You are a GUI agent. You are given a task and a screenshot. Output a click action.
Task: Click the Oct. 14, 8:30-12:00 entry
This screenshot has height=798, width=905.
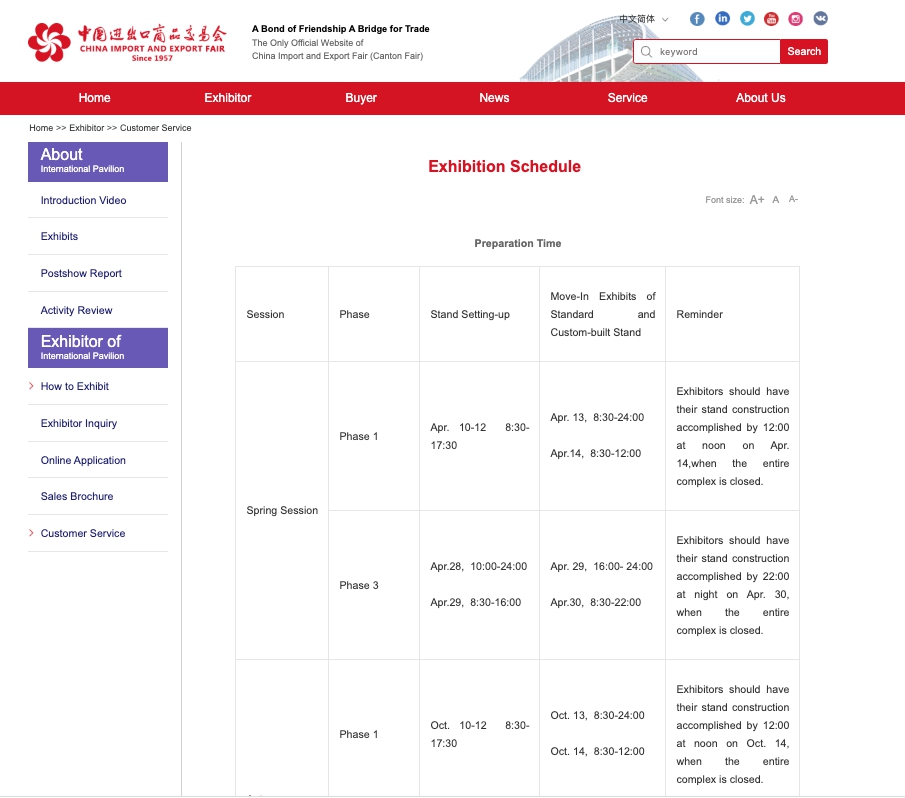[597, 751]
